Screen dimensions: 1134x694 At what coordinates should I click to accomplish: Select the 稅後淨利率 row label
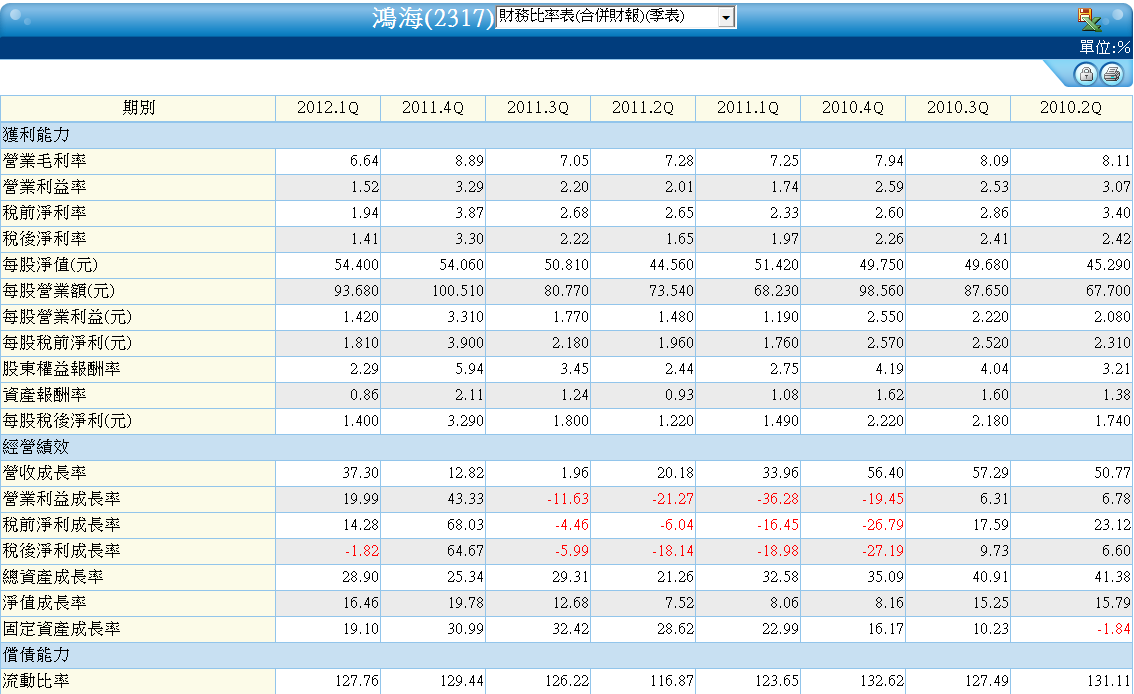(45, 239)
